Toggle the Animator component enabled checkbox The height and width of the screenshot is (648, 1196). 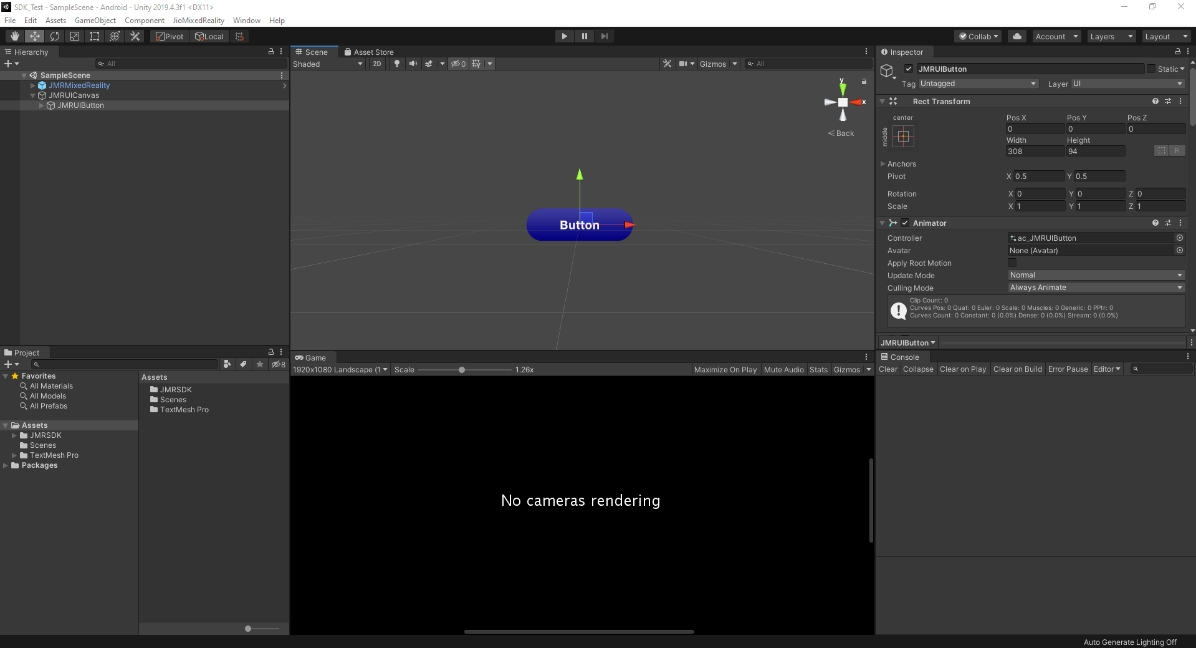[905, 223]
